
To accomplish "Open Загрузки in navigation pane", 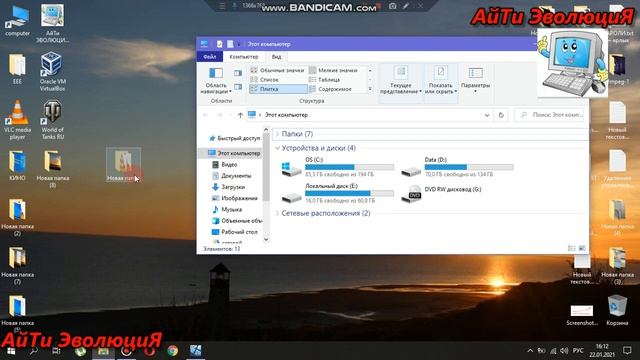I will [x=228, y=187].
